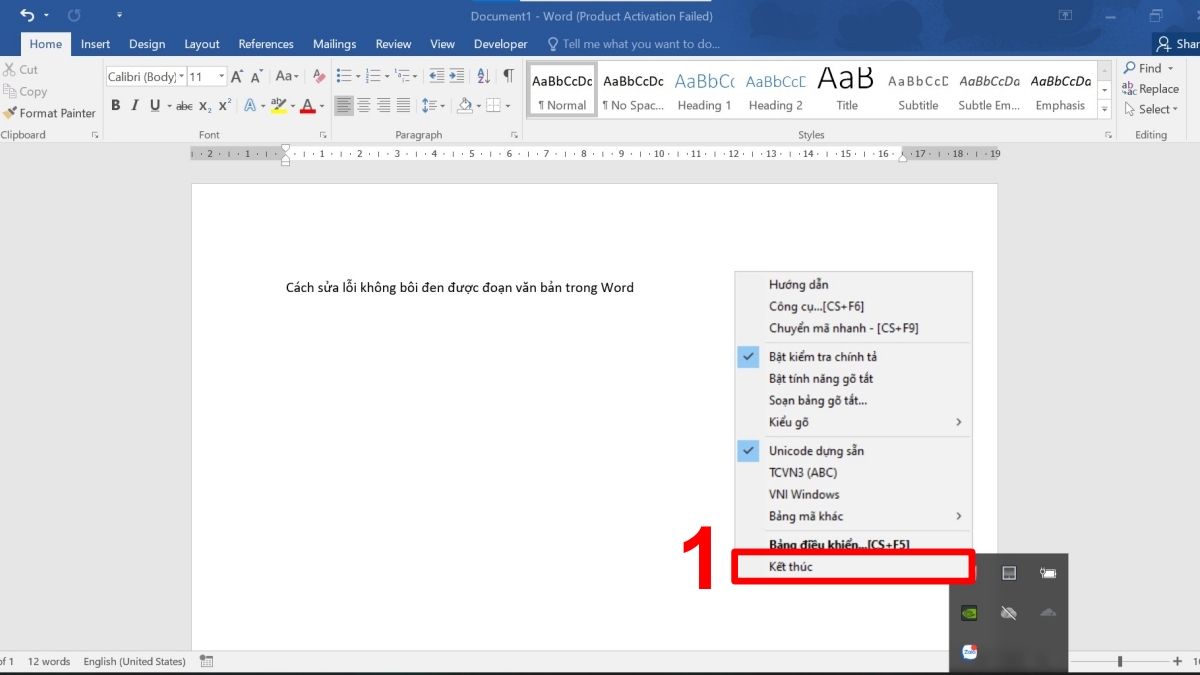The image size is (1200, 675).
Task: Center-align the paragraph text
Action: [x=364, y=105]
